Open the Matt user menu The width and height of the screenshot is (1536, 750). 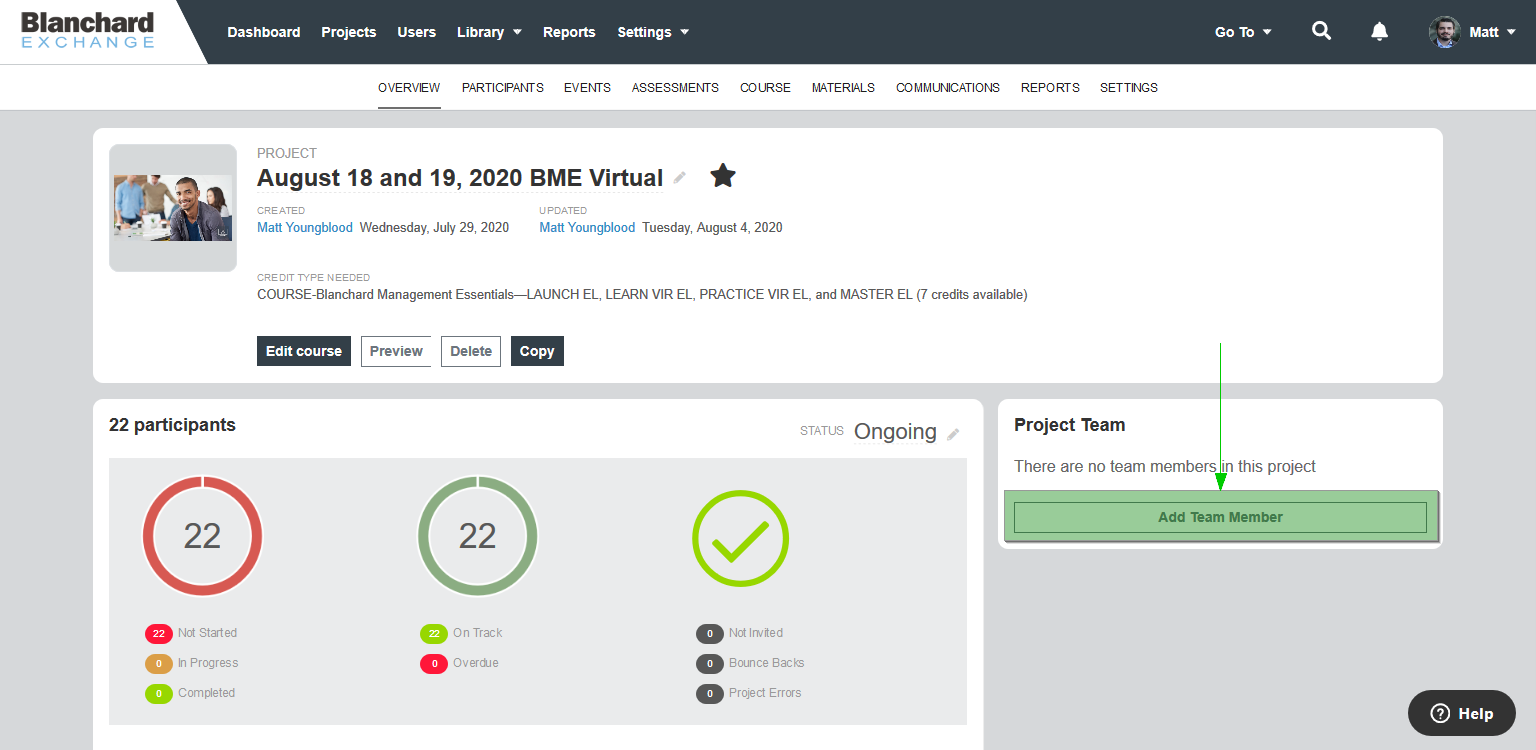1492,32
